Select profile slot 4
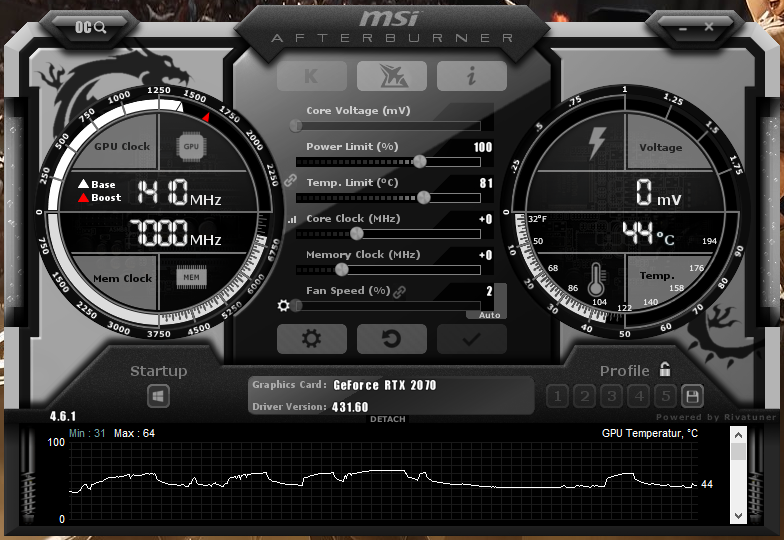 638,397
